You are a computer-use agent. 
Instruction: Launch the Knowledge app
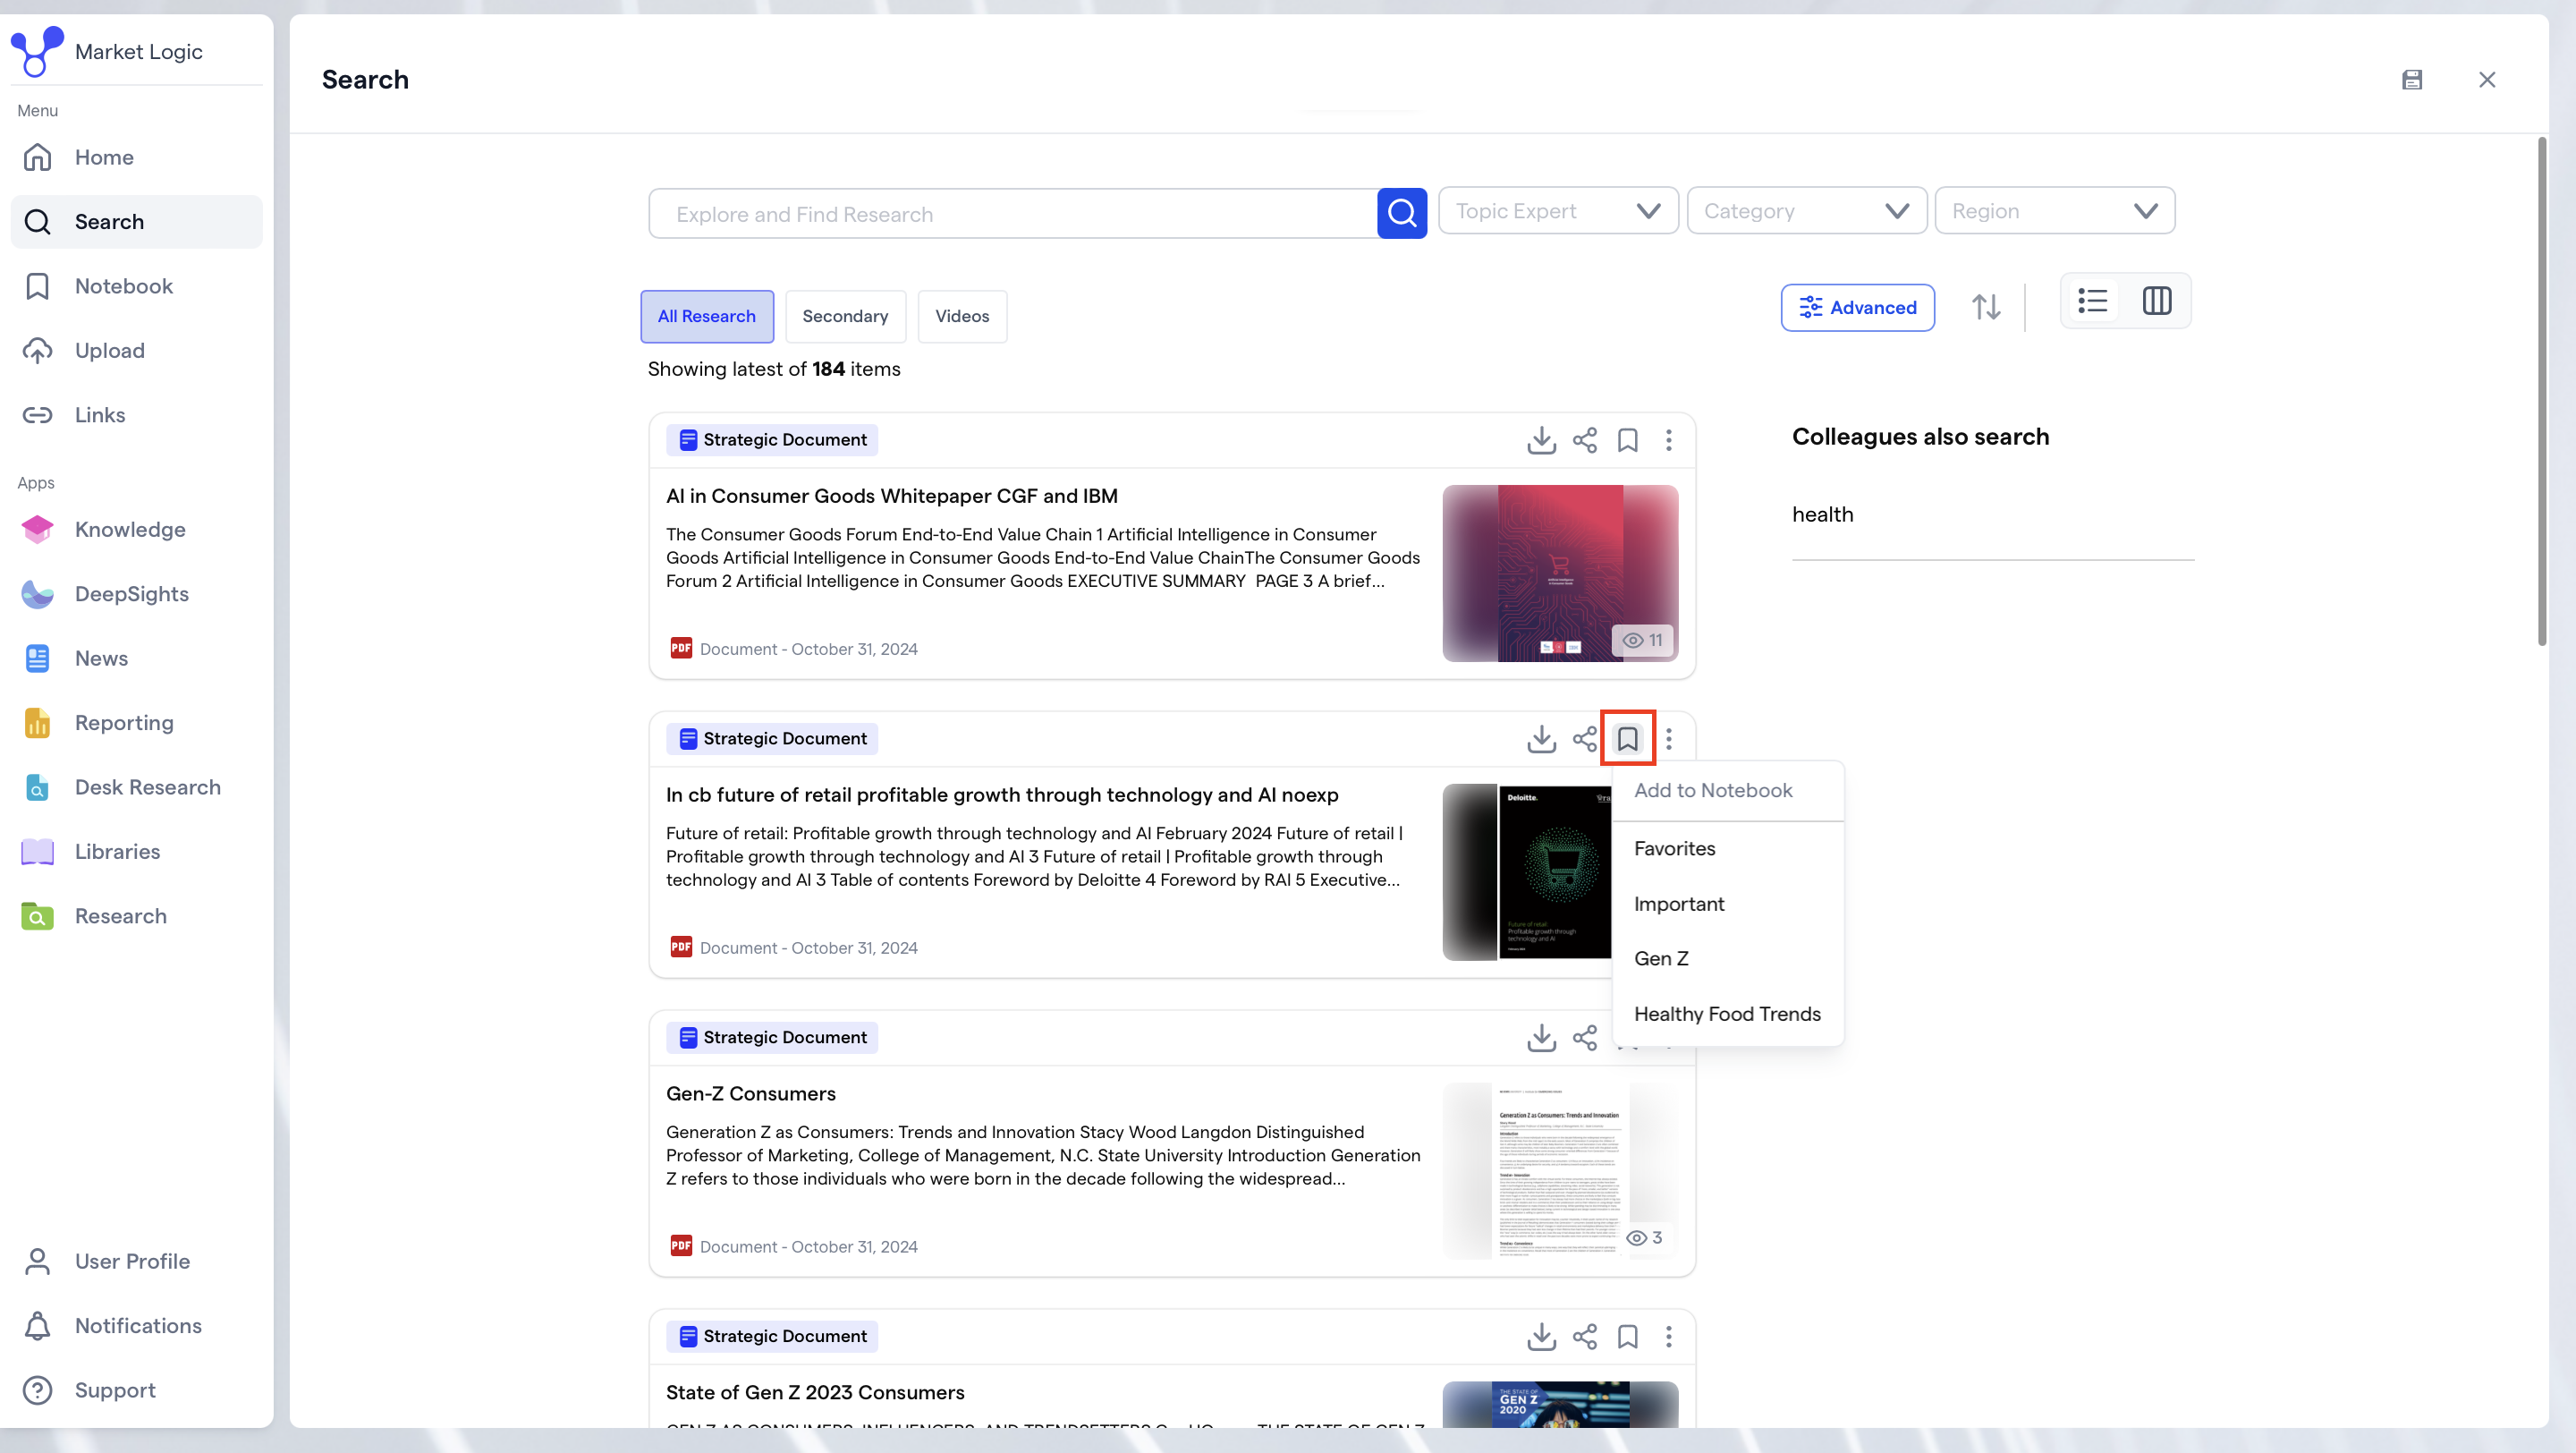(x=136, y=529)
